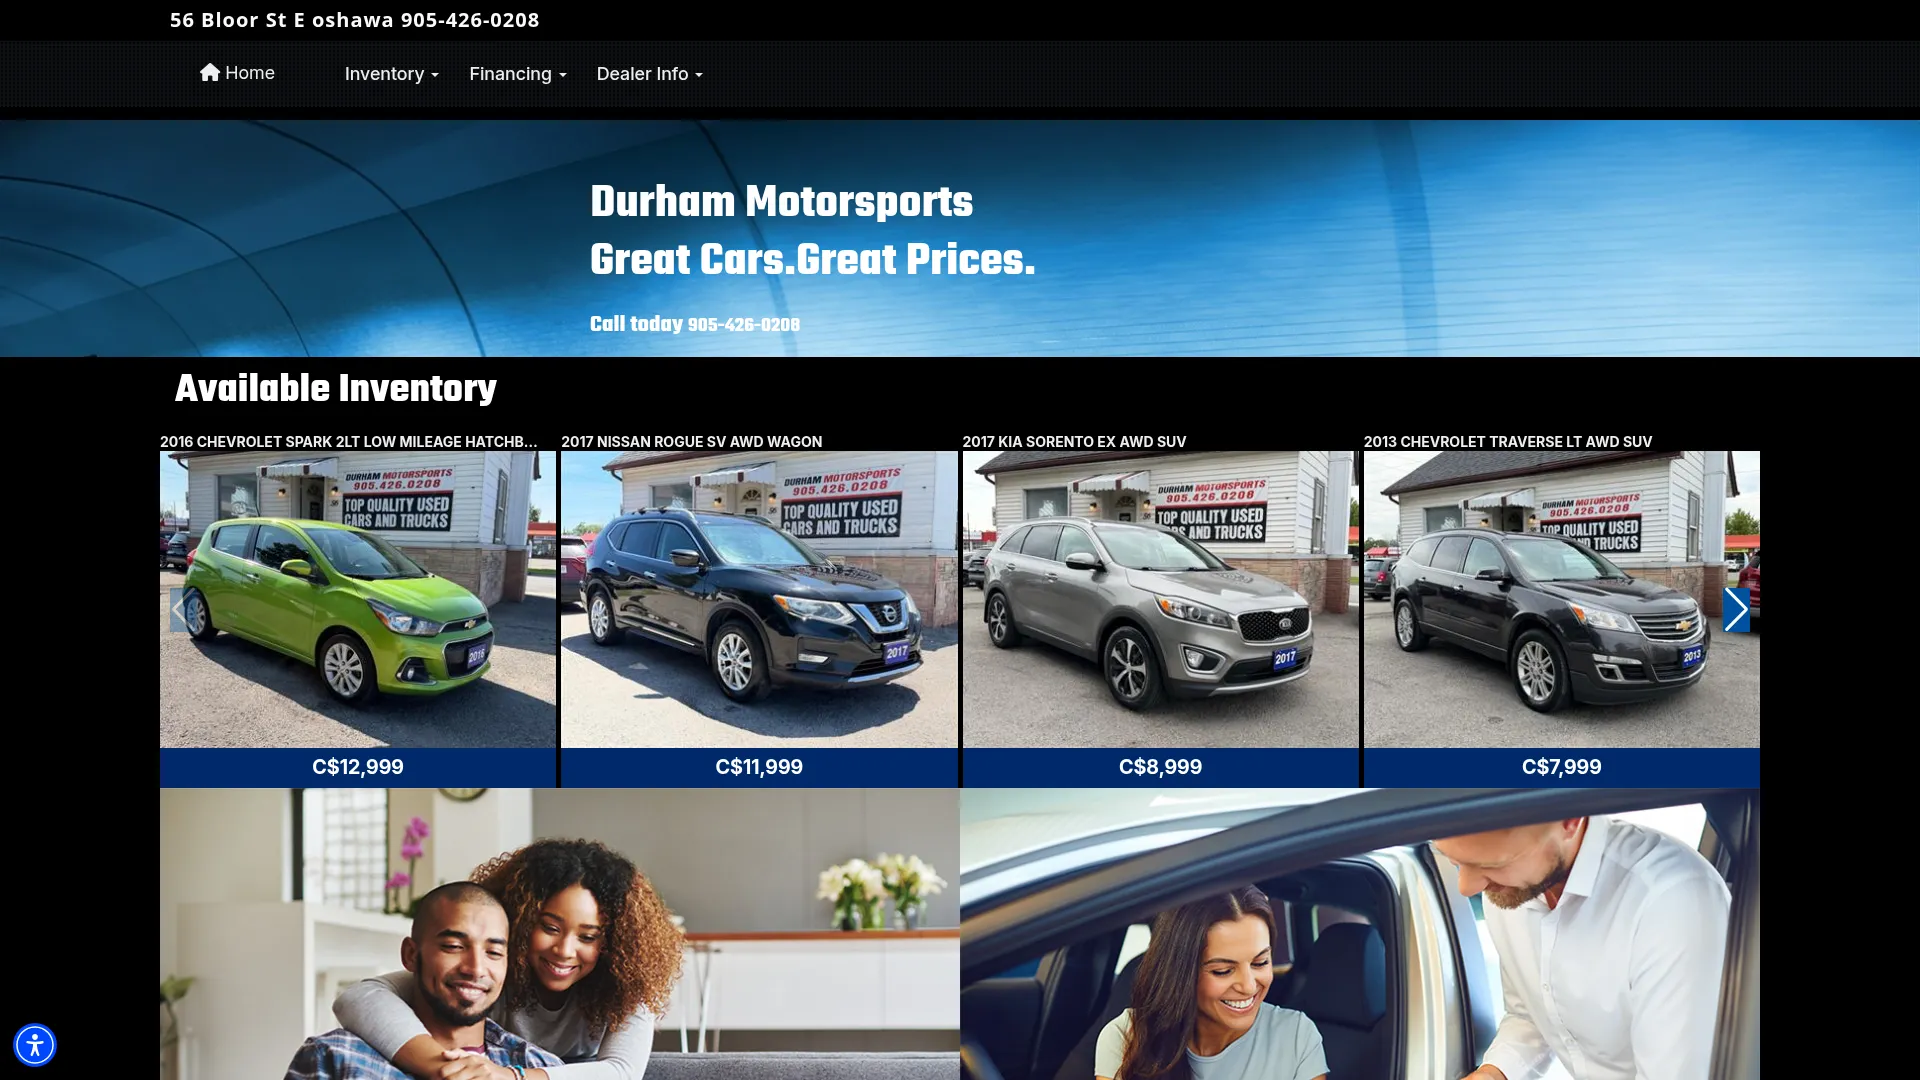Open the accessibility options icon
The image size is (1920, 1080).
coord(35,1045)
